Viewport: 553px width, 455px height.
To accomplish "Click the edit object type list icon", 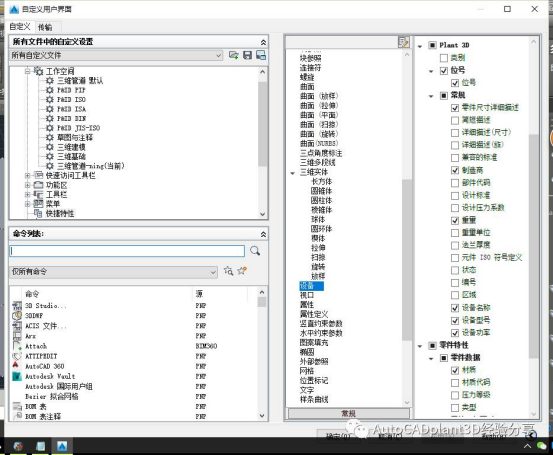I will 403,42.
